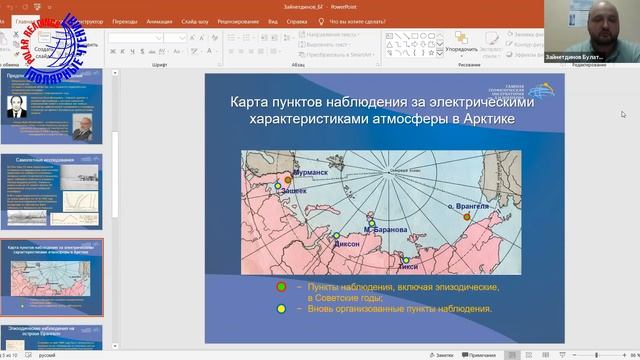This screenshot has height=360, width=640.
Task: Select the map slide thumbnail in panel
Action: pos(51,278)
